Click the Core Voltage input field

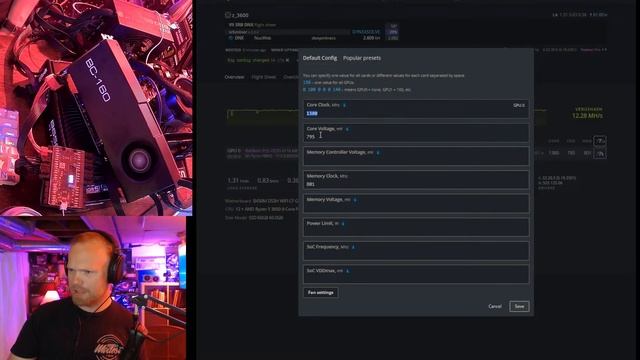416,133
